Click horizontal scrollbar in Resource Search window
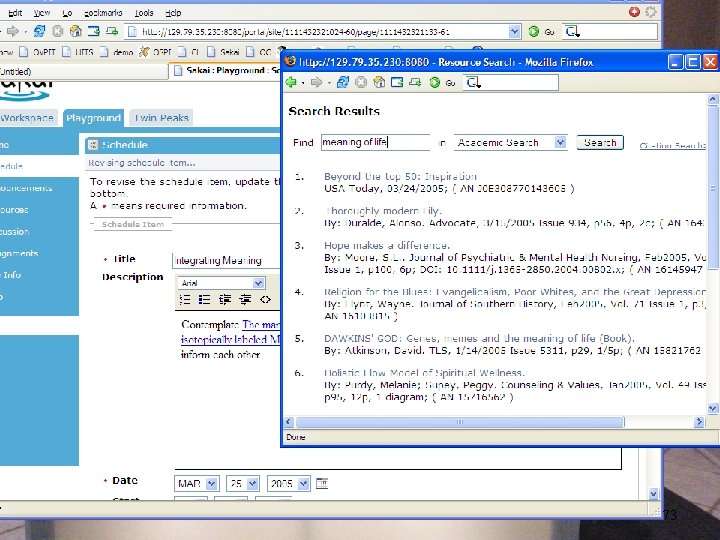 coord(460,422)
